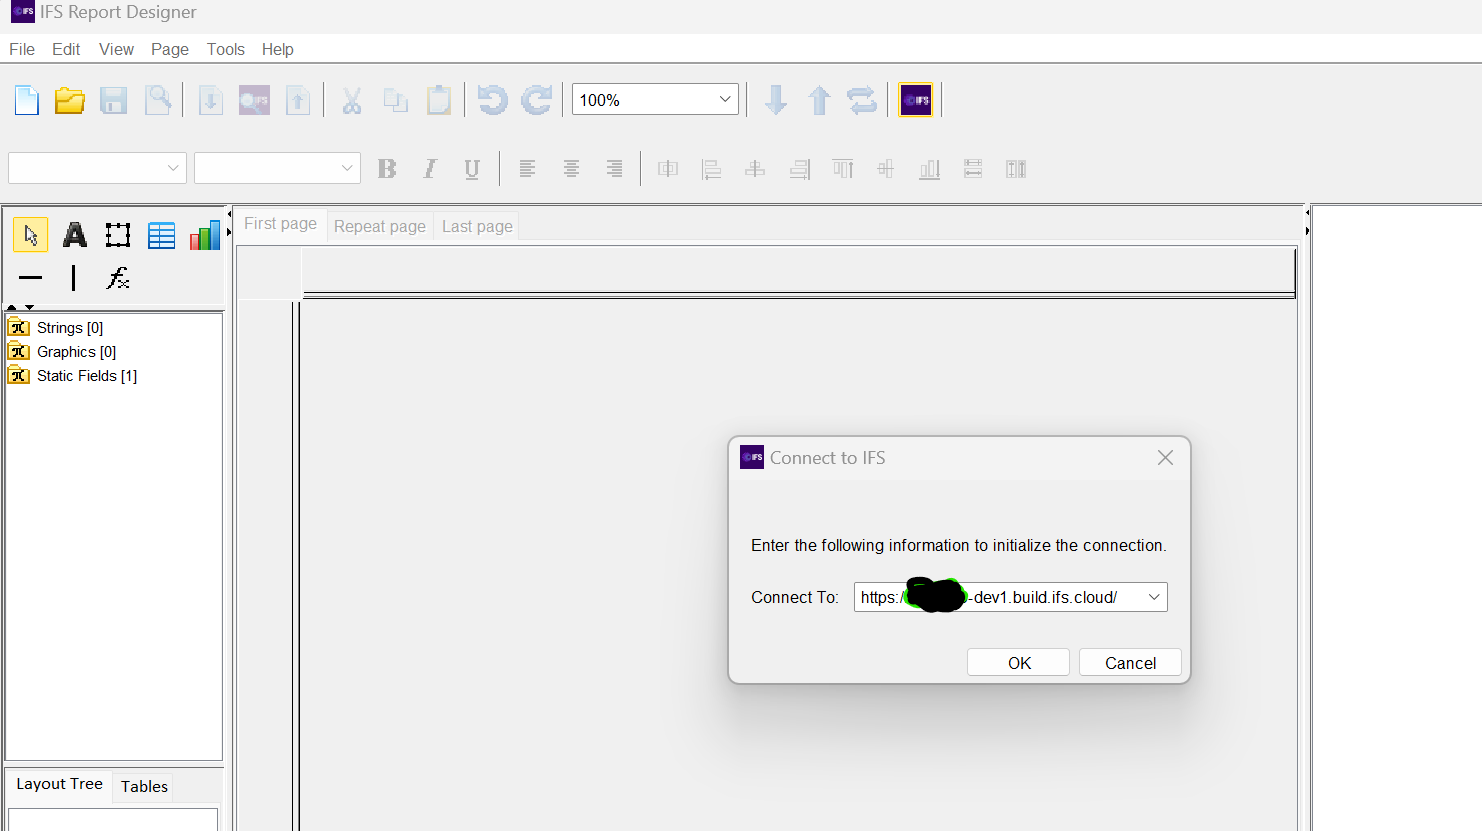Select Static Fields [1] tree item

[87, 376]
